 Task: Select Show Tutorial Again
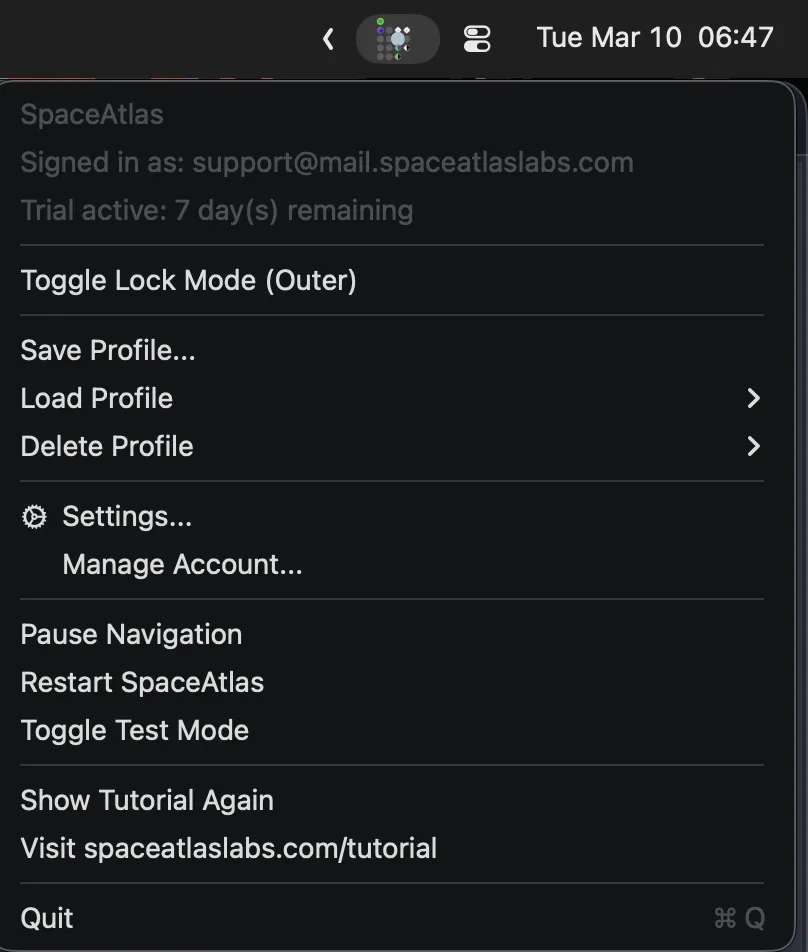tap(147, 799)
